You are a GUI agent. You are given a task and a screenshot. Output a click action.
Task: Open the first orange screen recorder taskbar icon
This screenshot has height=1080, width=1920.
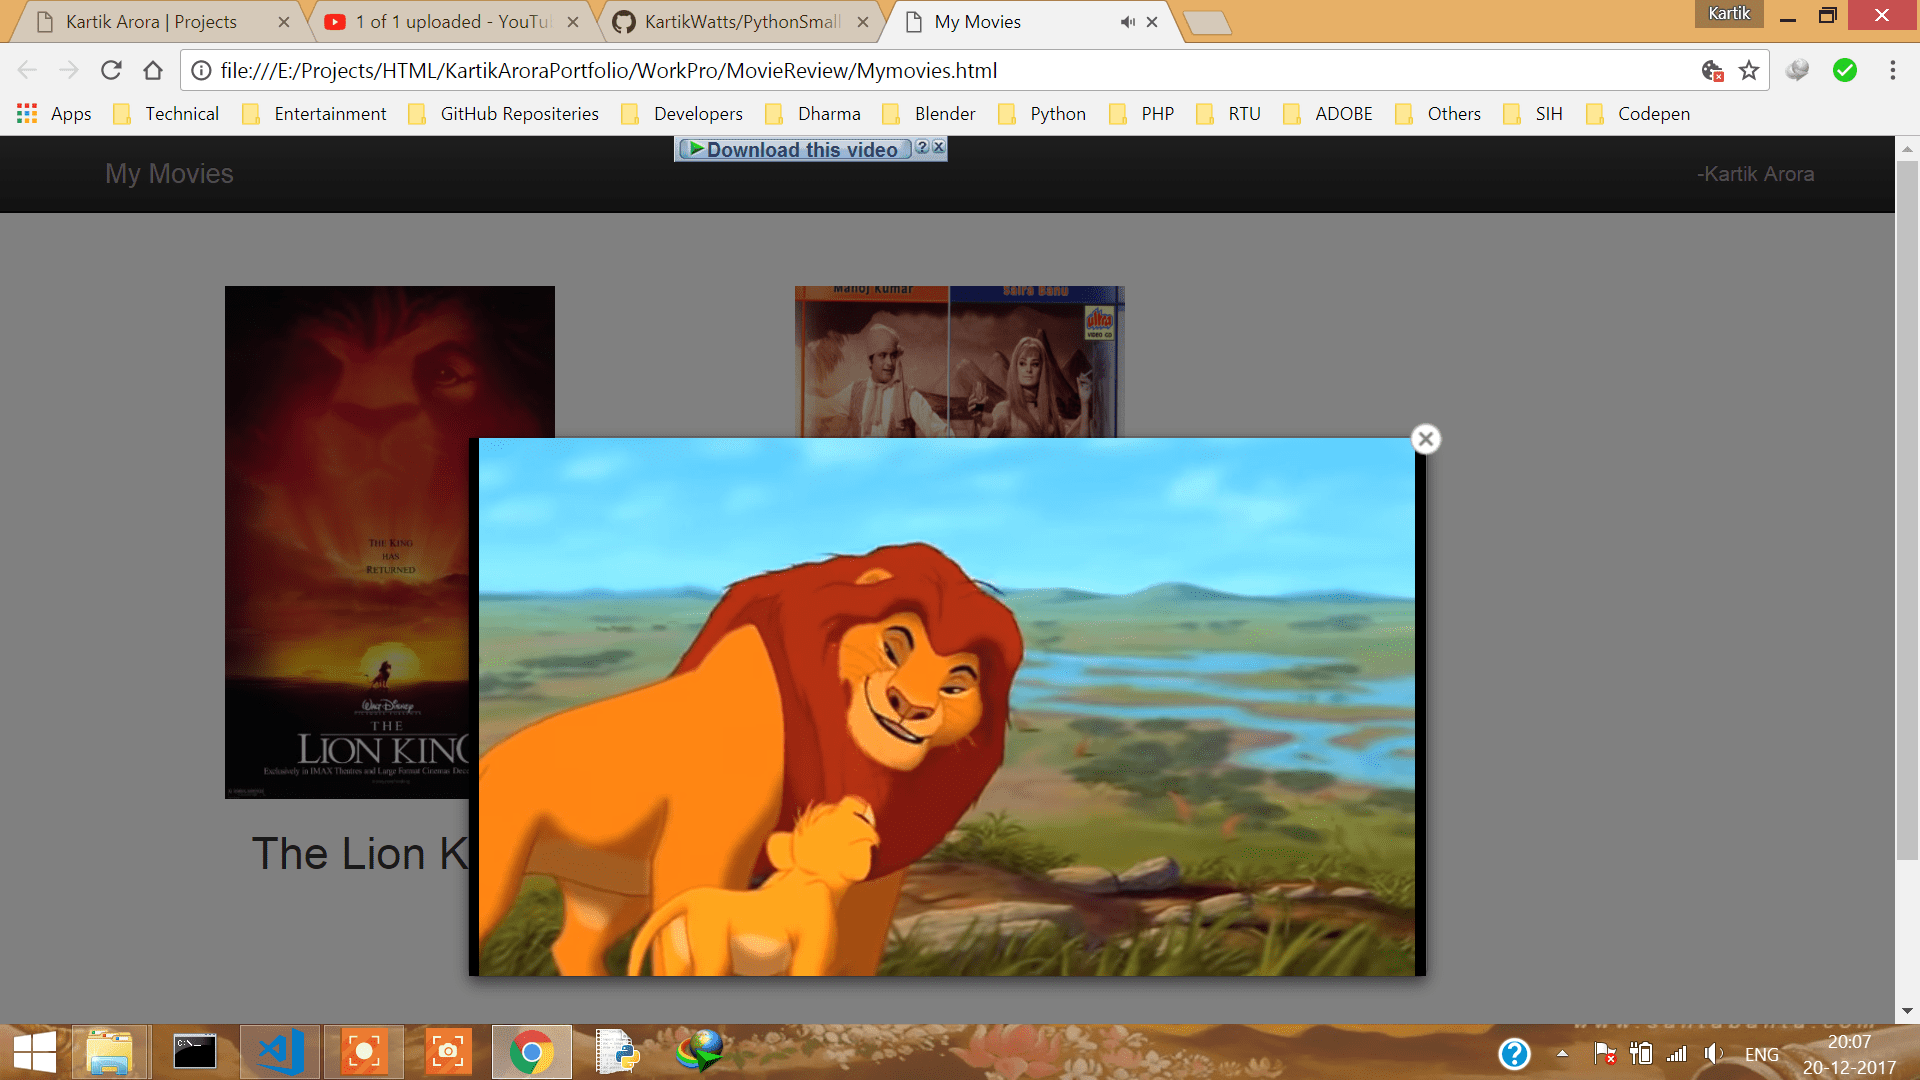pyautogui.click(x=363, y=1052)
